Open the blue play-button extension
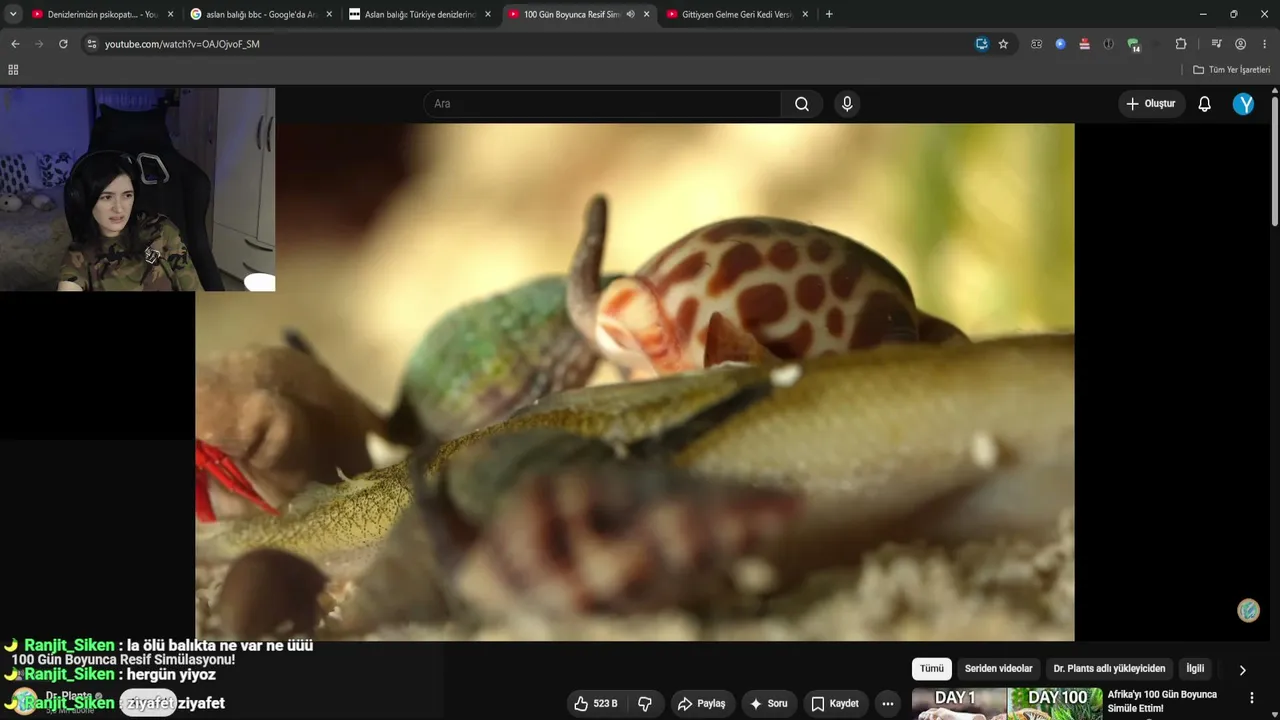This screenshot has width=1280, height=720. [x=1060, y=44]
